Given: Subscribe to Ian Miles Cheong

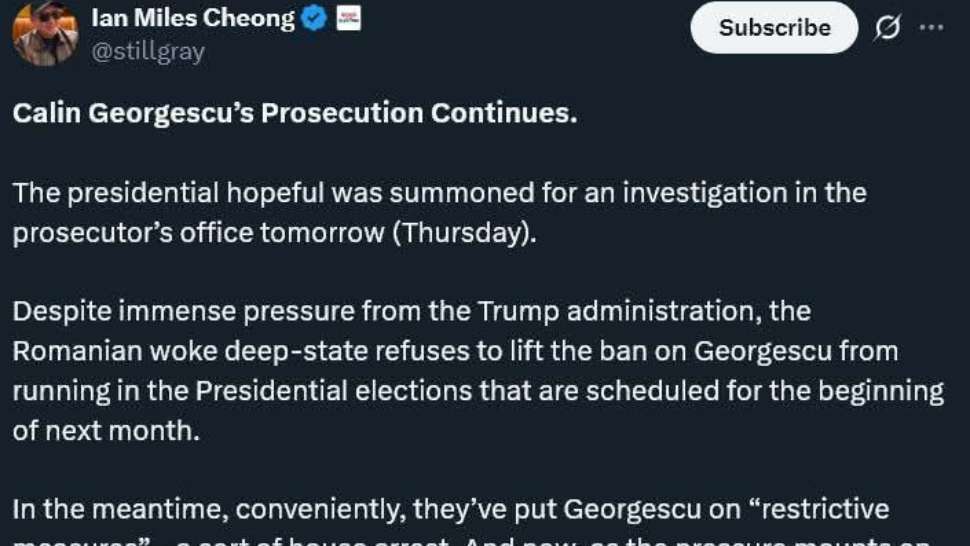Looking at the screenshot, I should coord(774,28).
